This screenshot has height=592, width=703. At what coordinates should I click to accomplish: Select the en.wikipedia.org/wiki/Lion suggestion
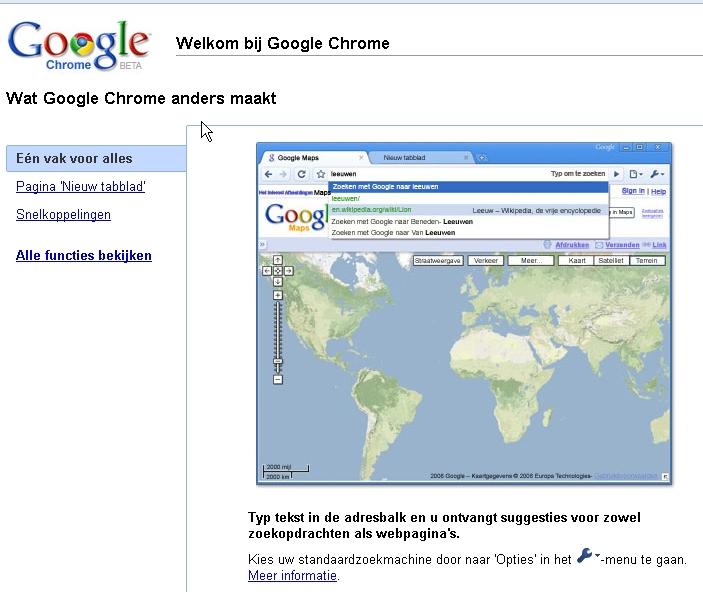(x=469, y=210)
